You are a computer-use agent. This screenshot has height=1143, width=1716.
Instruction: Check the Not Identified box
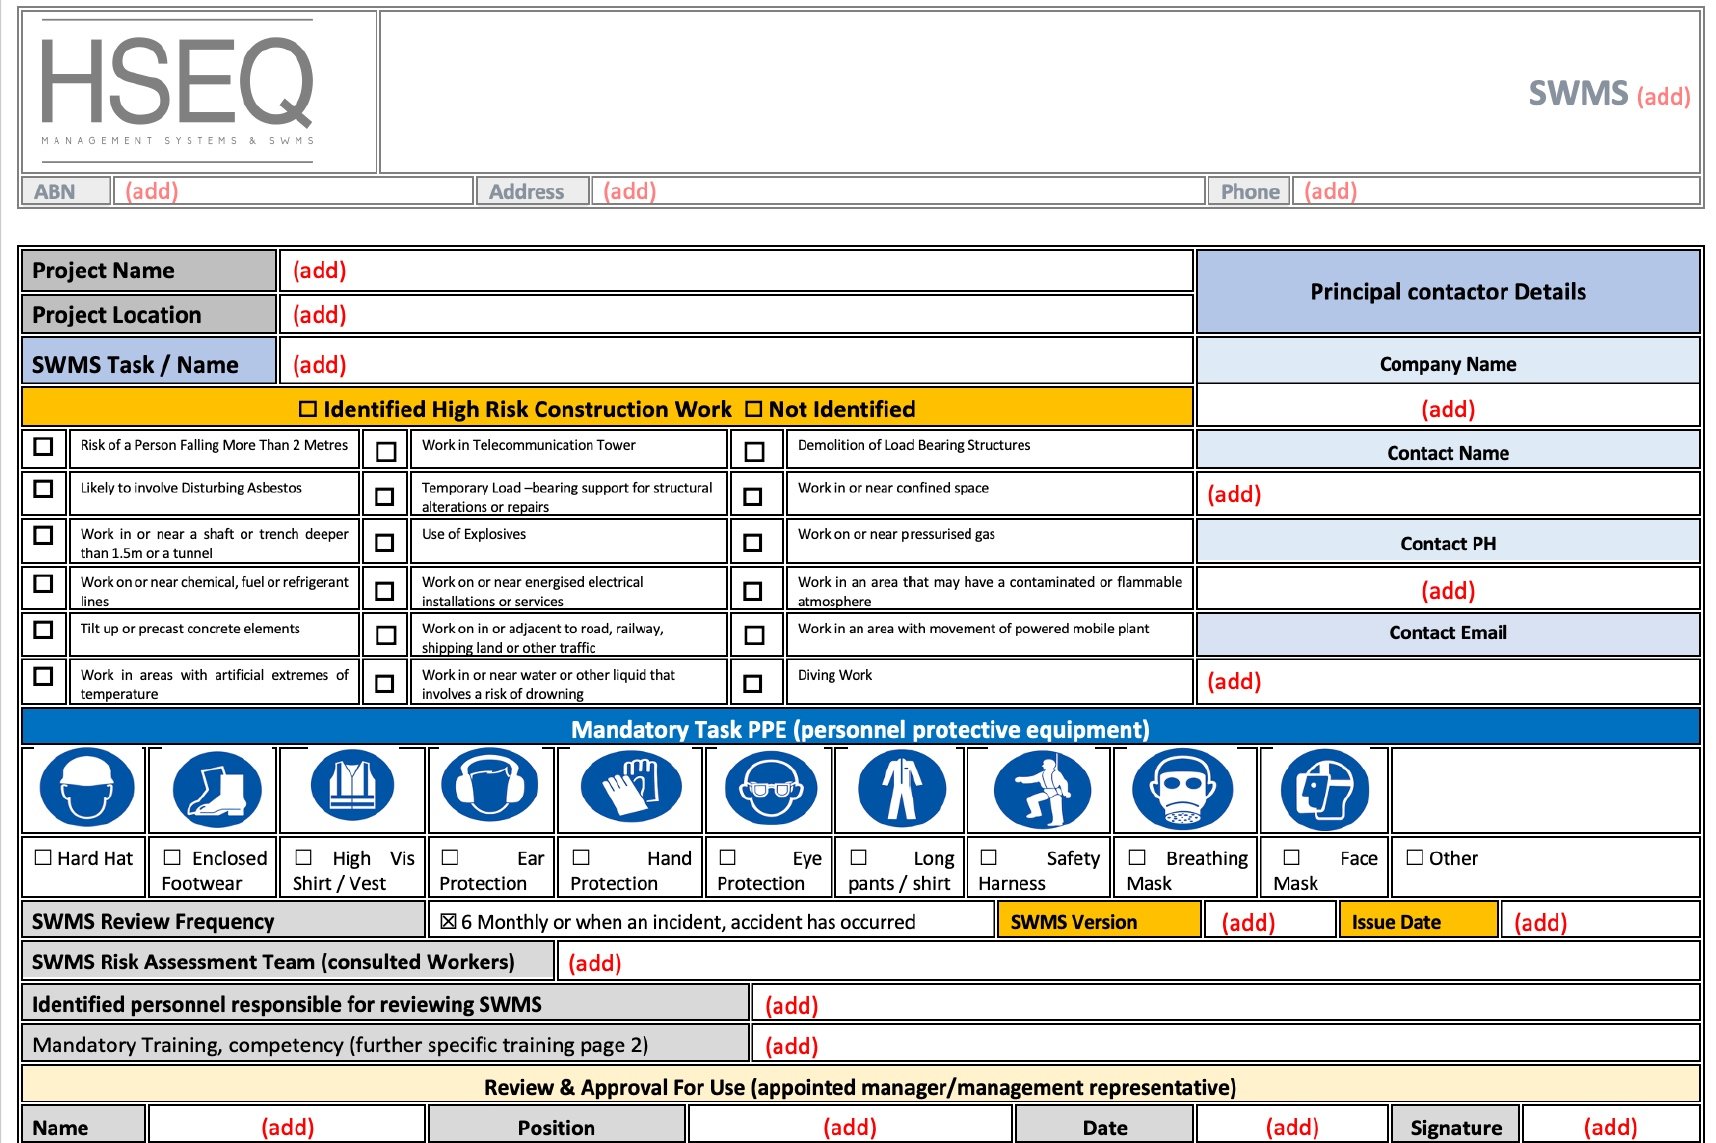(754, 409)
